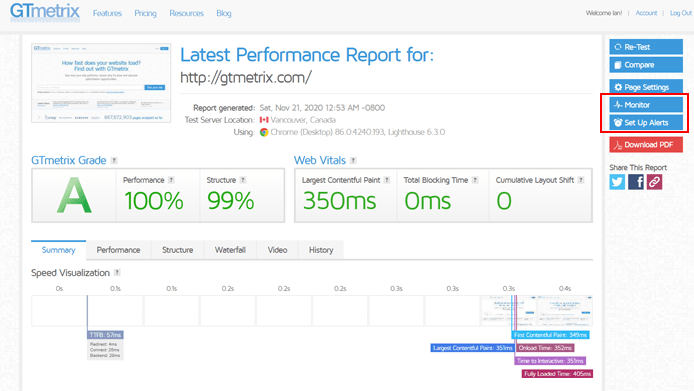Open Page Settings
694x391 pixels.
pyautogui.click(x=646, y=87)
